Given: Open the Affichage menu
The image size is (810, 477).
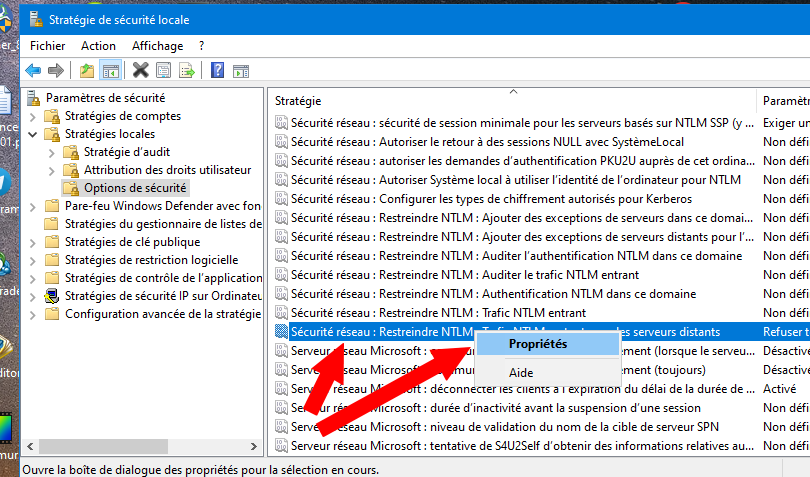Looking at the screenshot, I should [x=158, y=46].
